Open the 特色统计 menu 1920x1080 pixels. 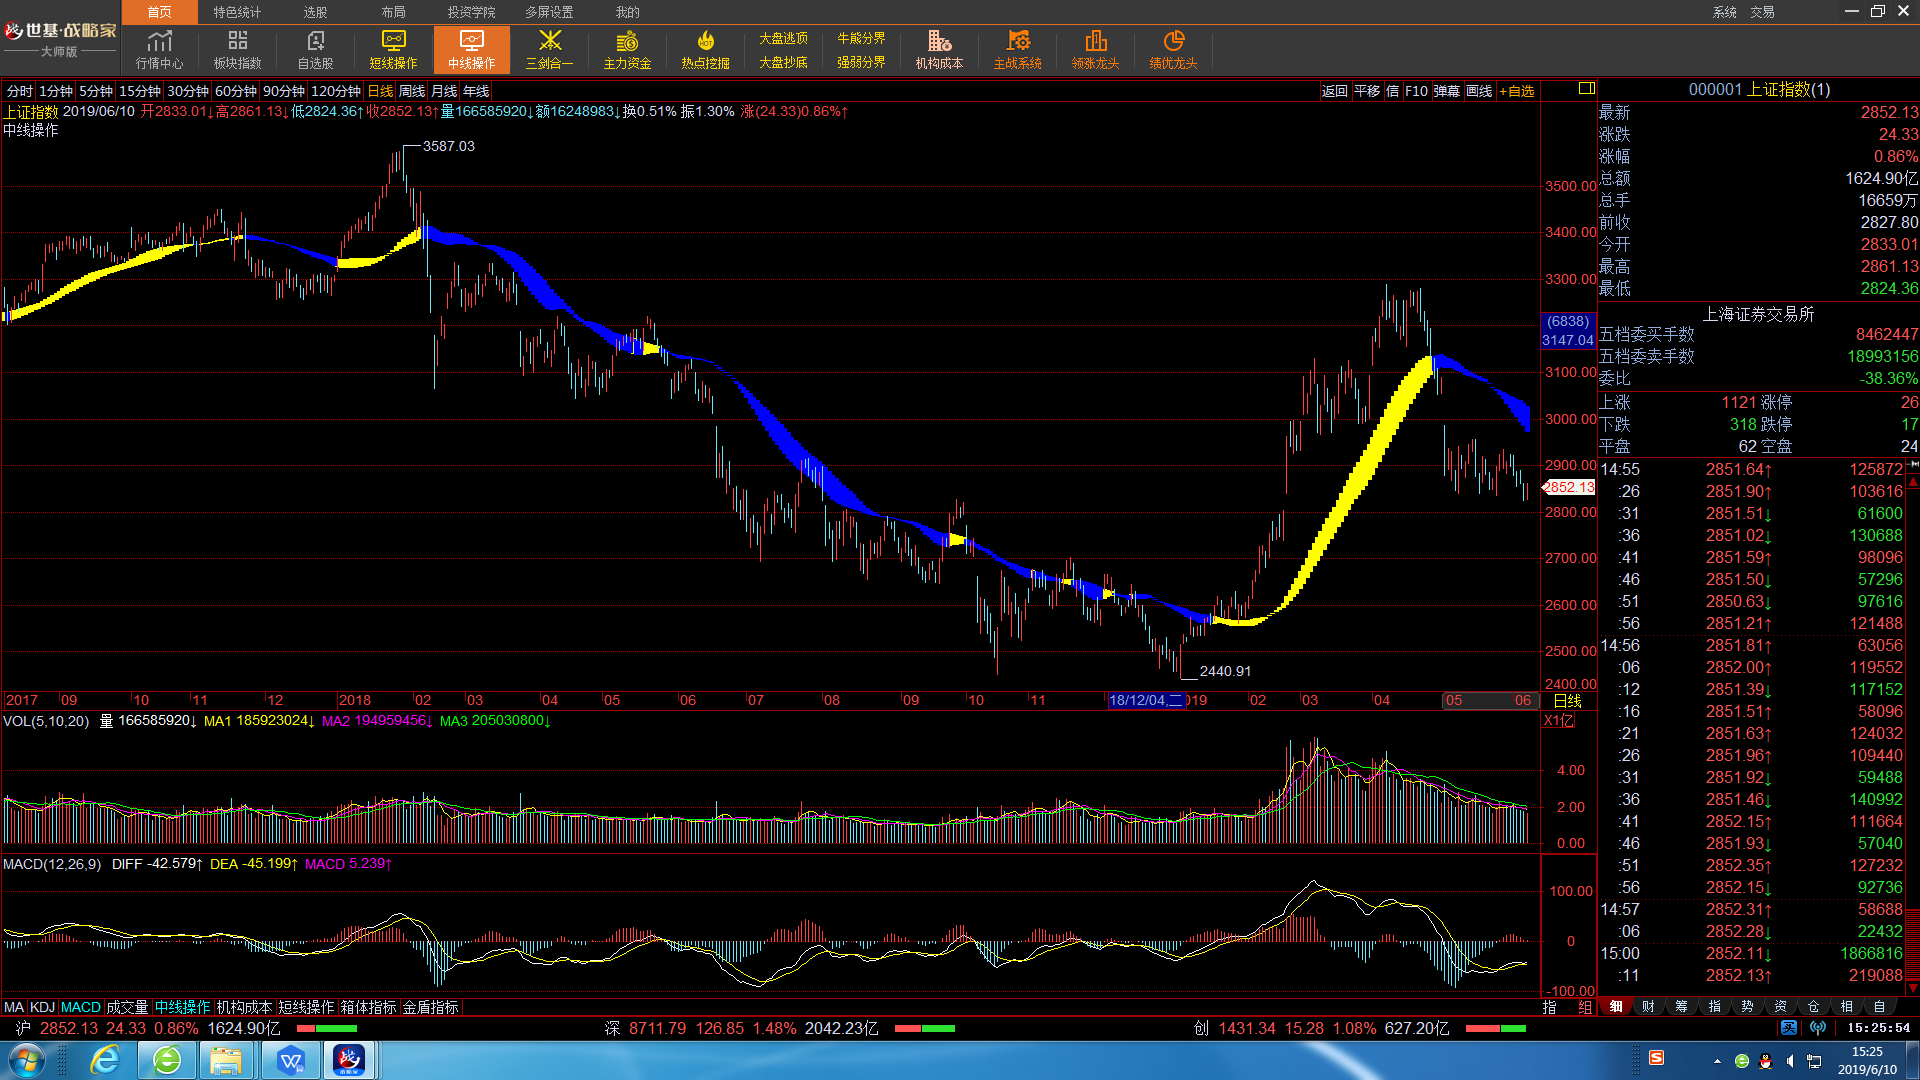coord(237,12)
